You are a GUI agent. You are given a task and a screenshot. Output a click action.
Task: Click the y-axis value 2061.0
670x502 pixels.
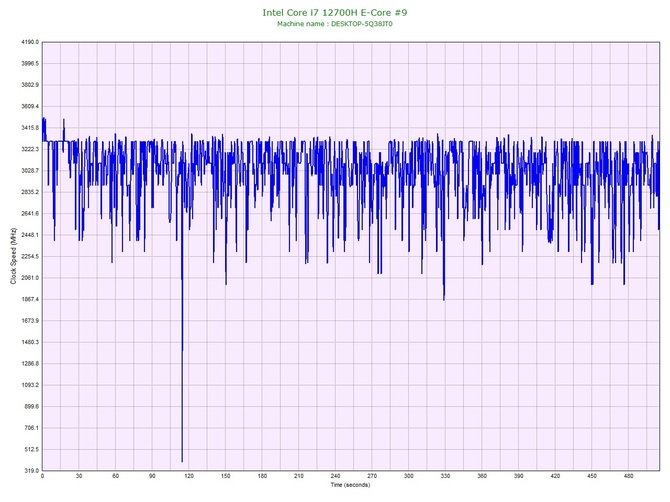(x=30, y=278)
